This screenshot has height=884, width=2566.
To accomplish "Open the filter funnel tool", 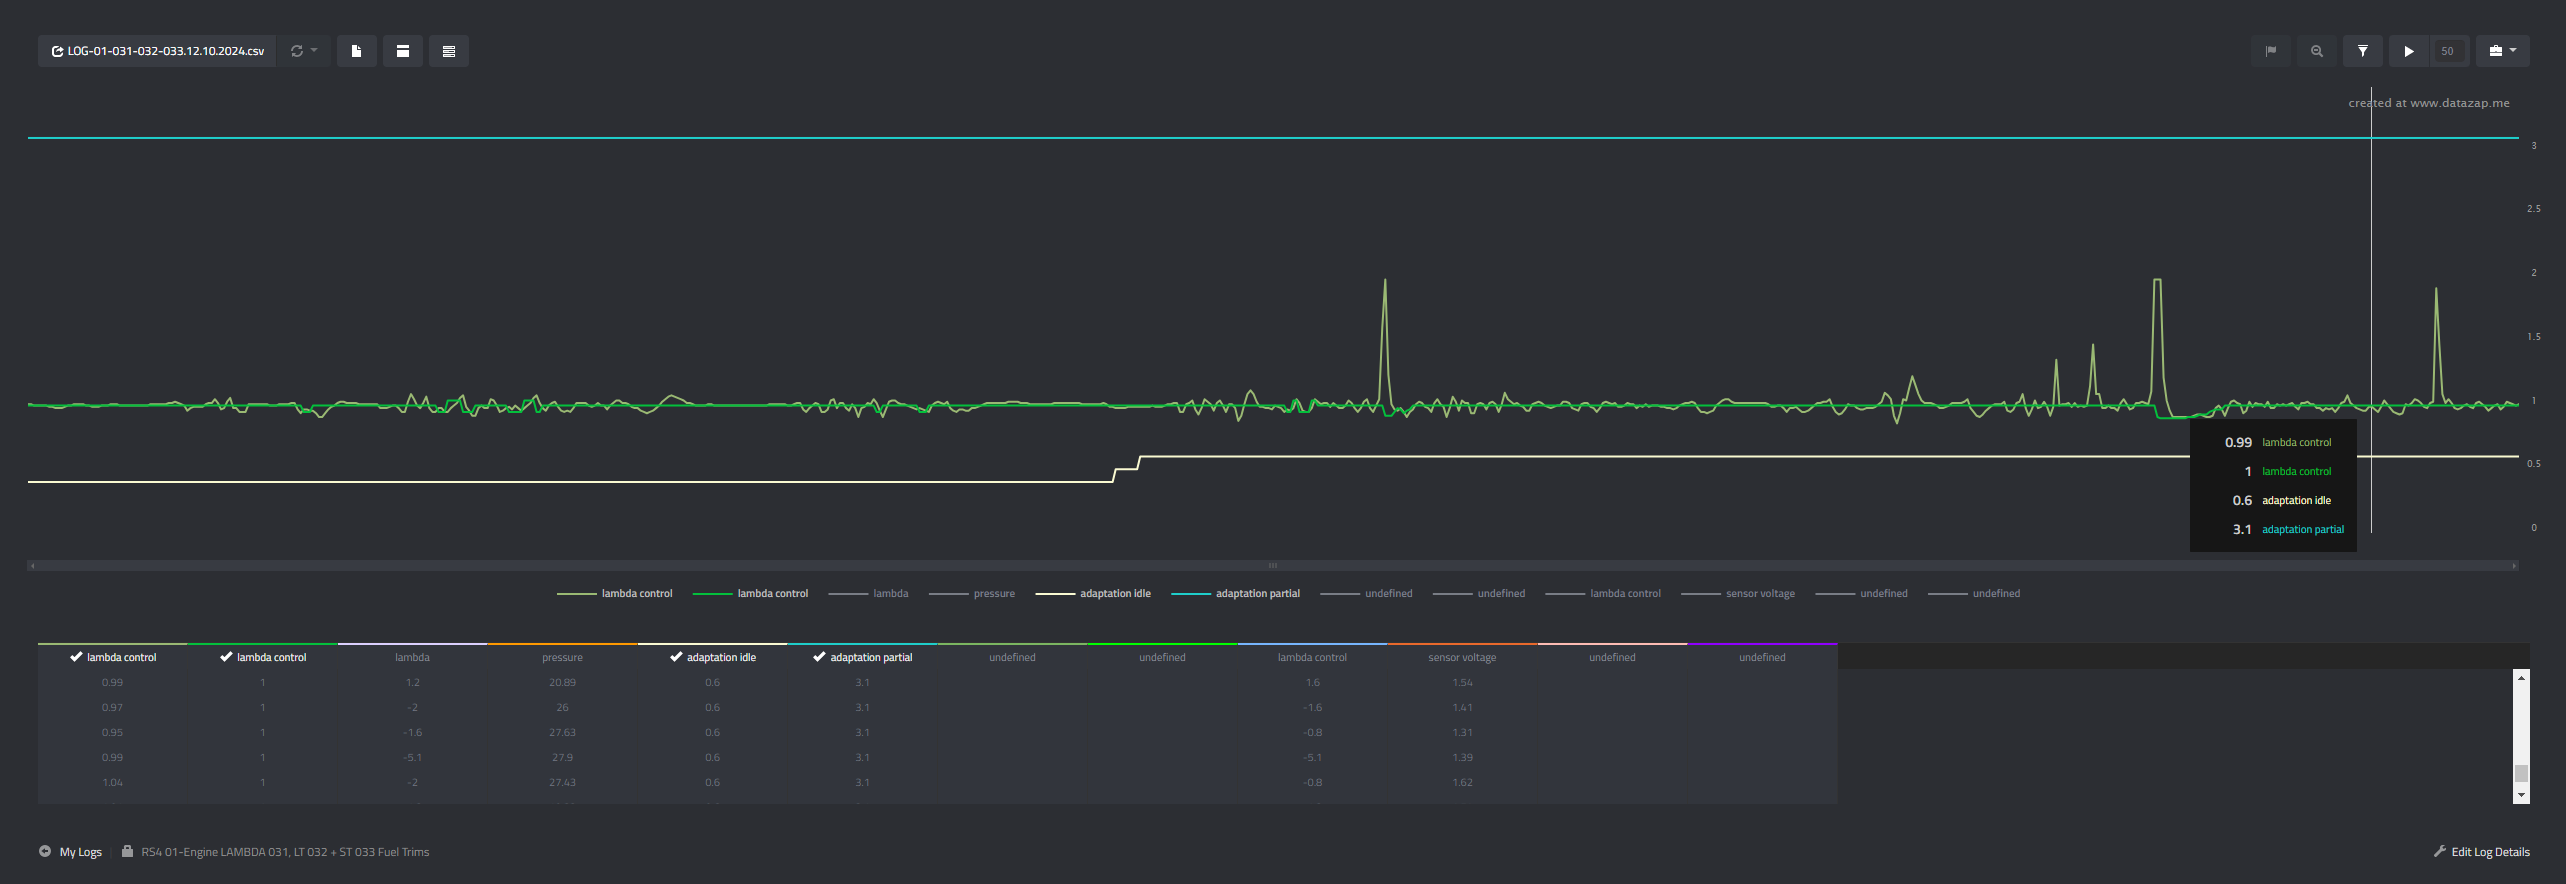I will (x=2363, y=51).
